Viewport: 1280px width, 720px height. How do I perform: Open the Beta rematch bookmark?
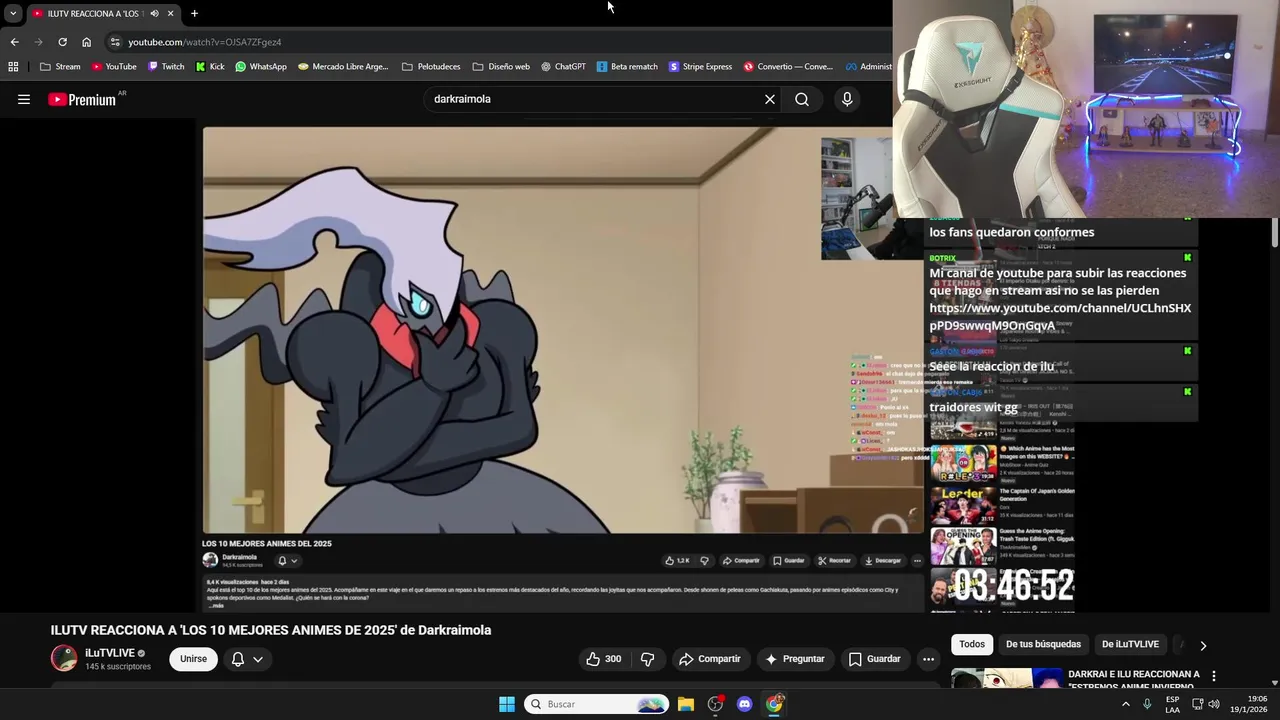tap(627, 67)
